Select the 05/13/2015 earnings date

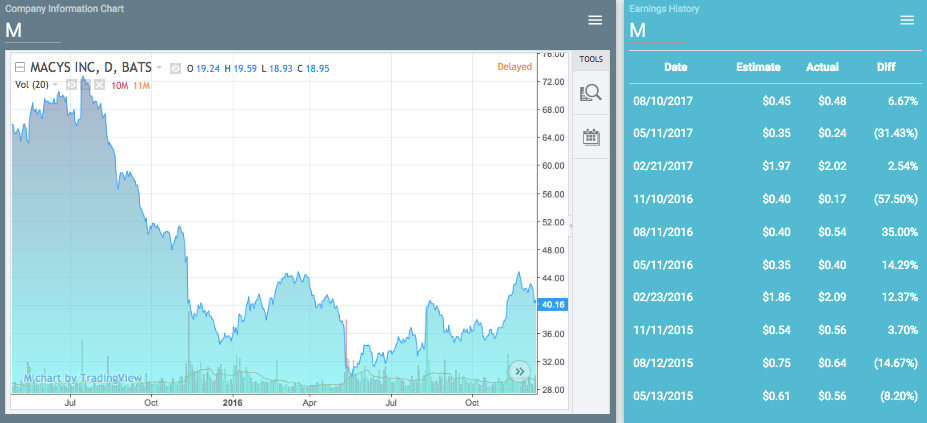[x=663, y=396]
